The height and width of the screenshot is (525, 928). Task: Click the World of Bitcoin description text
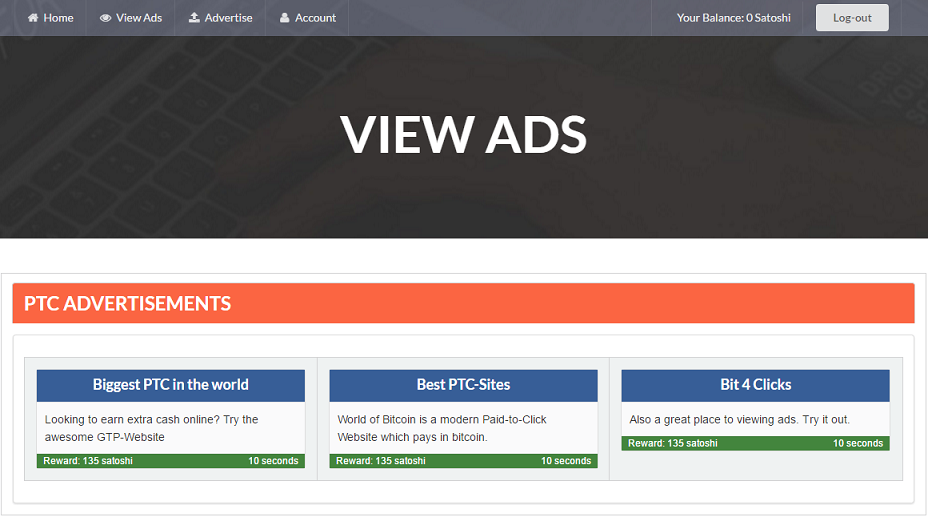point(442,428)
